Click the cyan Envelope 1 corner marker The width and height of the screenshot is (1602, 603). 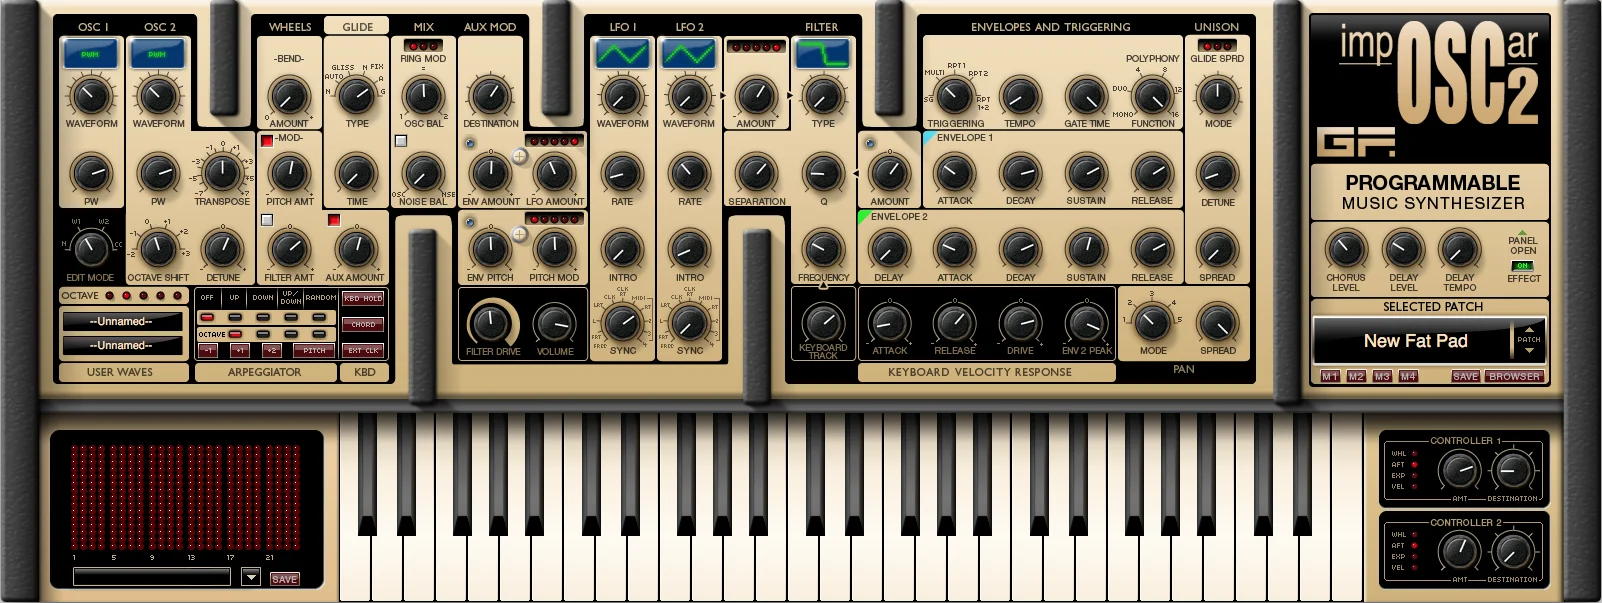929,137
